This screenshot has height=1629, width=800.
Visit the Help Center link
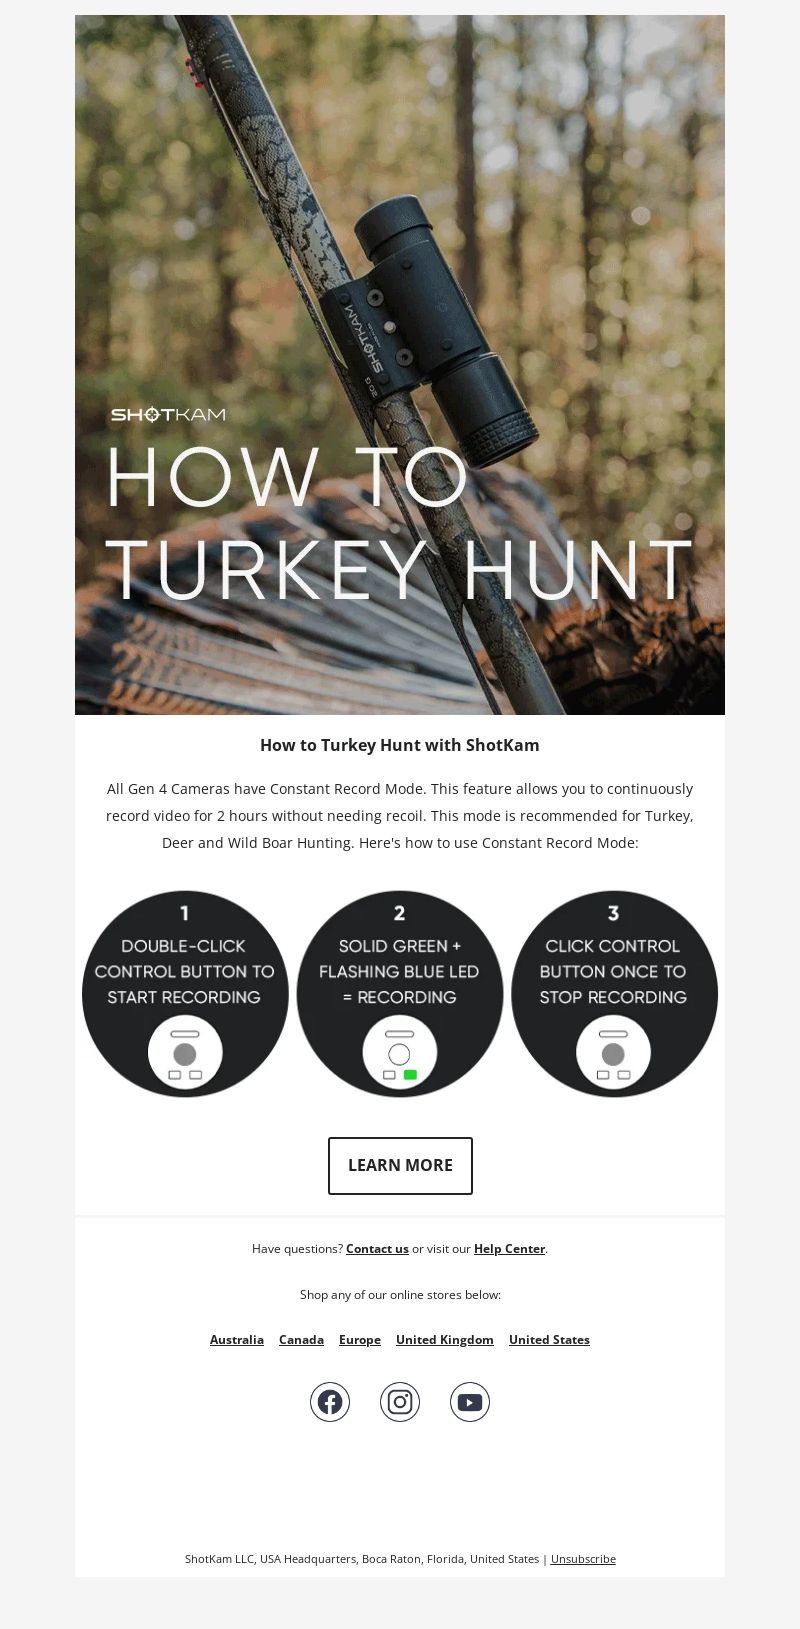point(509,1248)
